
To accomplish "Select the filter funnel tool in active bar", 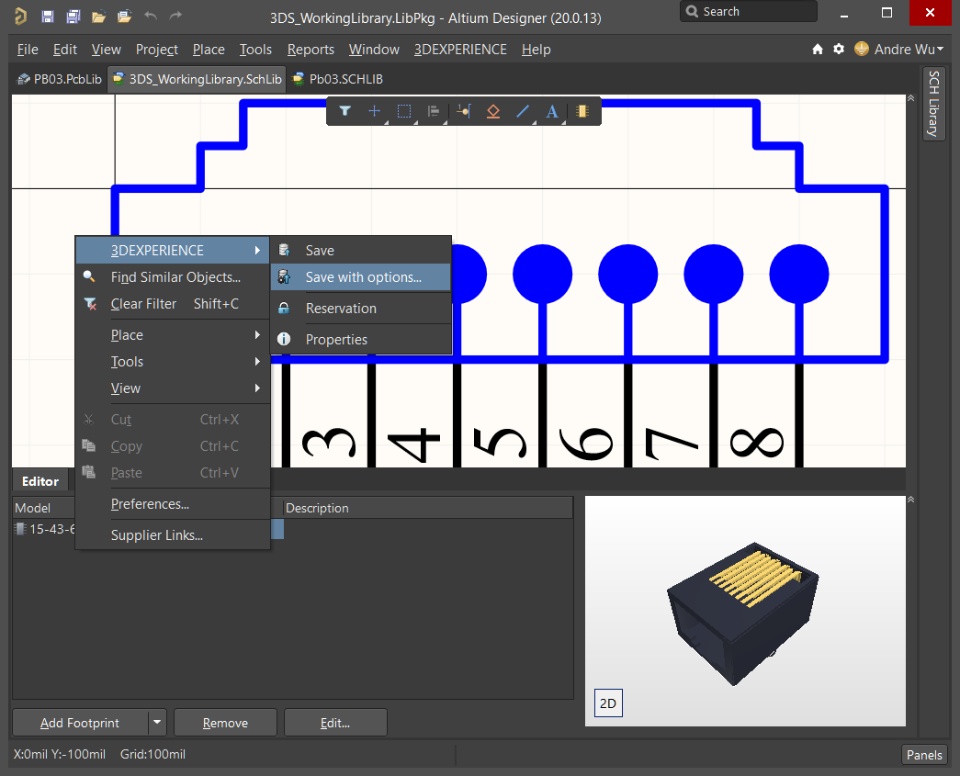I will tap(345, 111).
